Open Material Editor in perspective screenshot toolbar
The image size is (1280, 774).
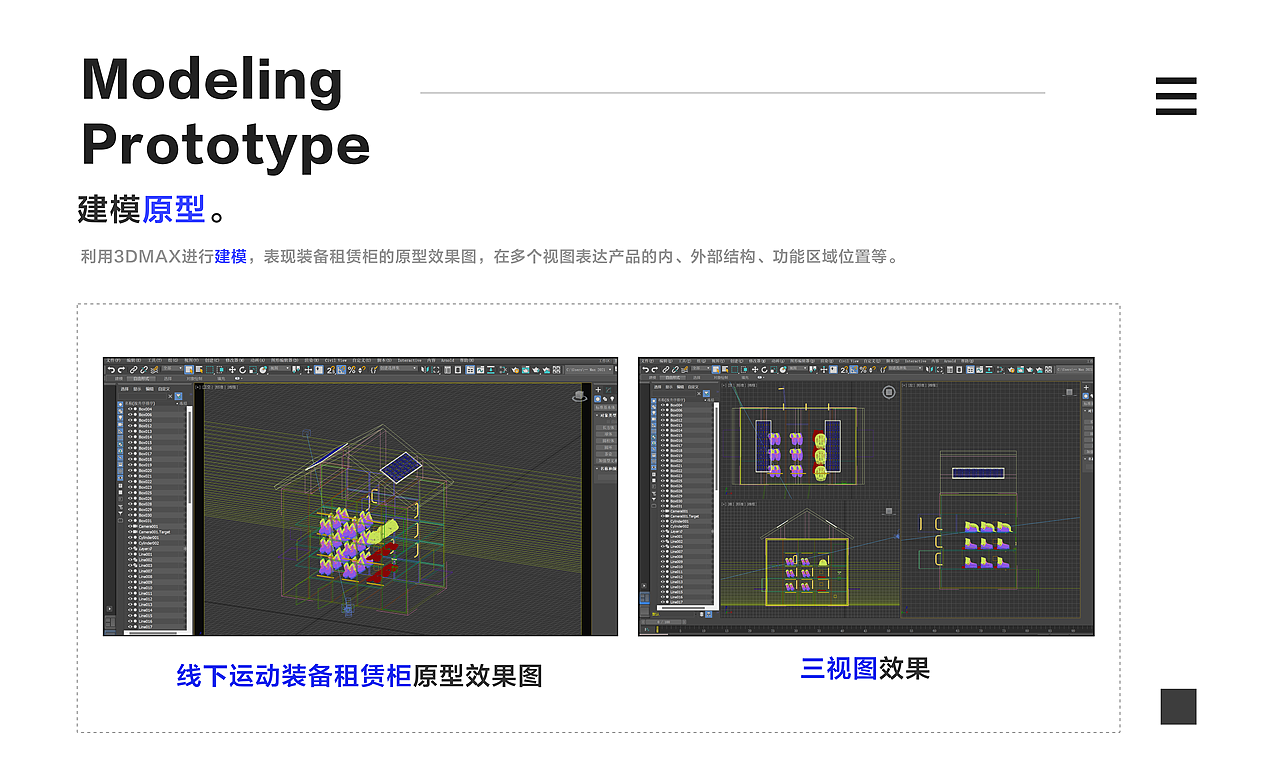pyautogui.click(x=504, y=370)
